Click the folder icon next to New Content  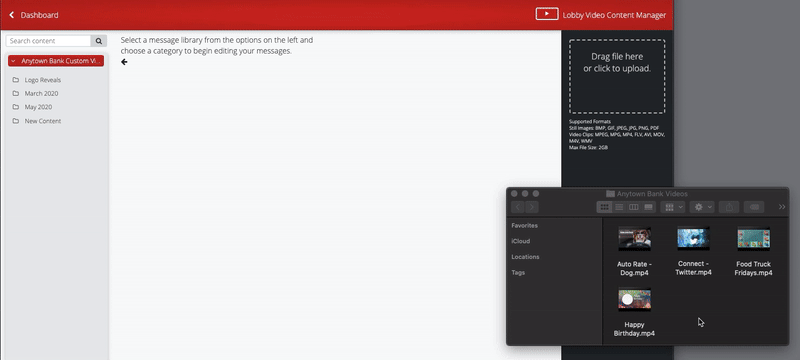tap(16, 121)
